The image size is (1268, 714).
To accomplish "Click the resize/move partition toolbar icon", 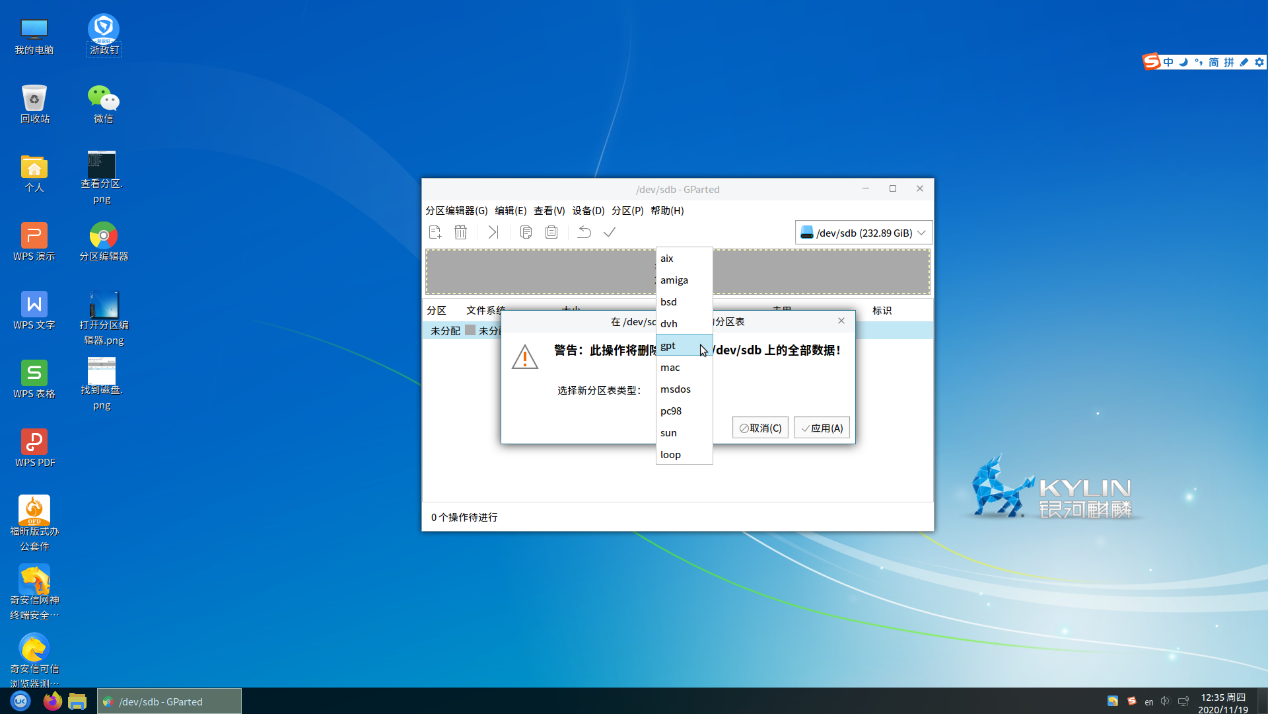I will coord(493,232).
